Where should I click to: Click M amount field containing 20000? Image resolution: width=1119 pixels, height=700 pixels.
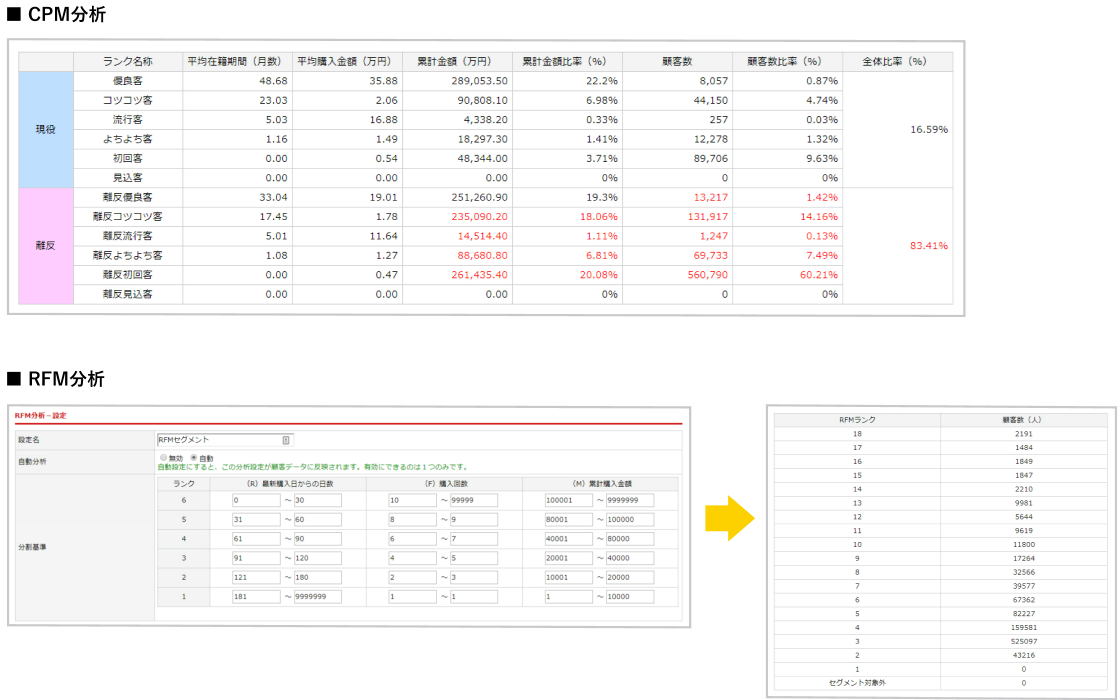(x=630, y=577)
